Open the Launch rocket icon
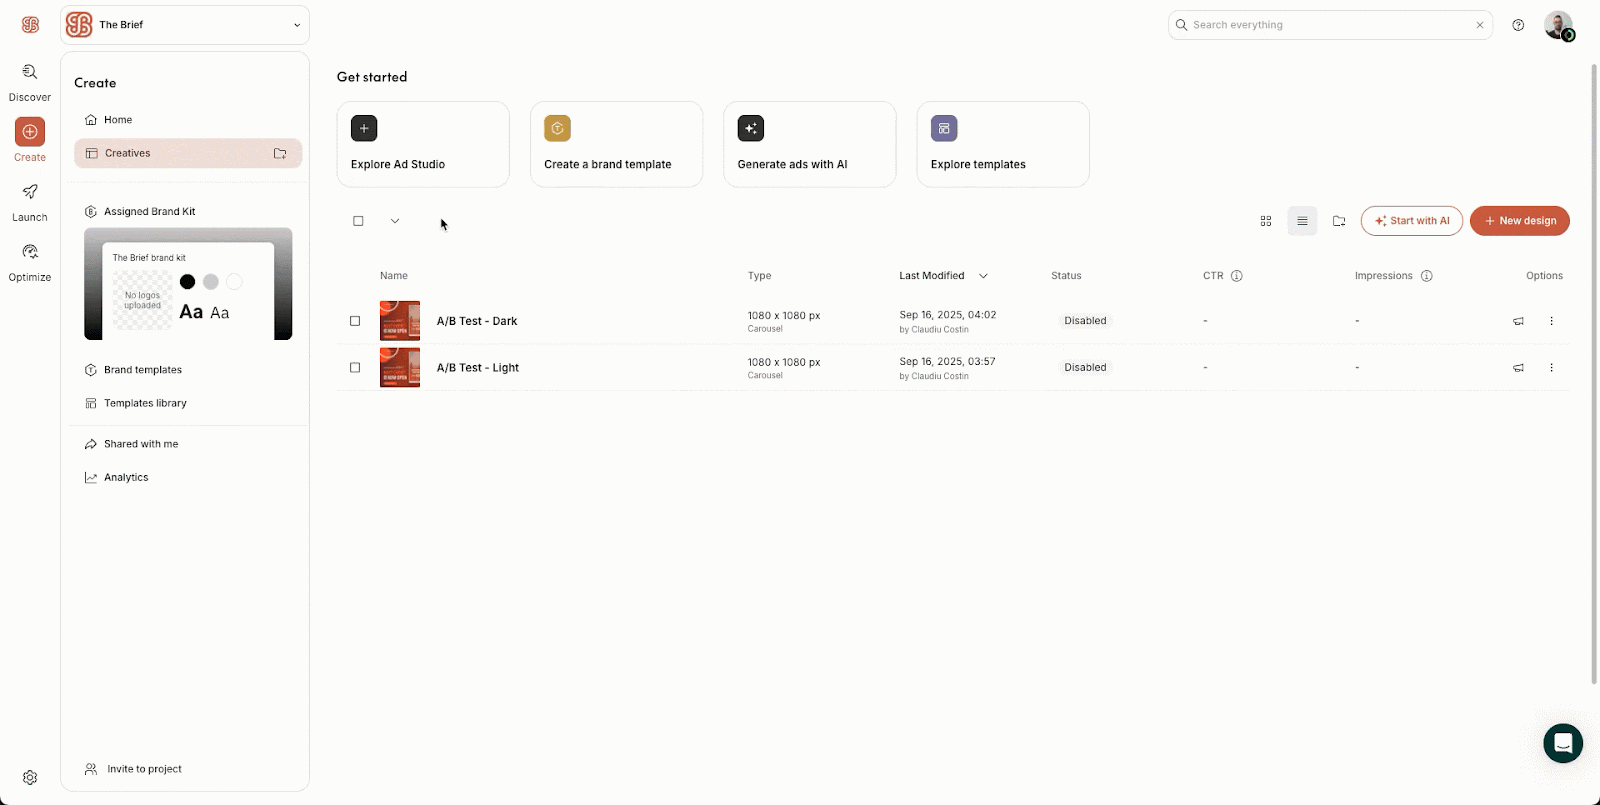The width and height of the screenshot is (1600, 805). tap(30, 192)
